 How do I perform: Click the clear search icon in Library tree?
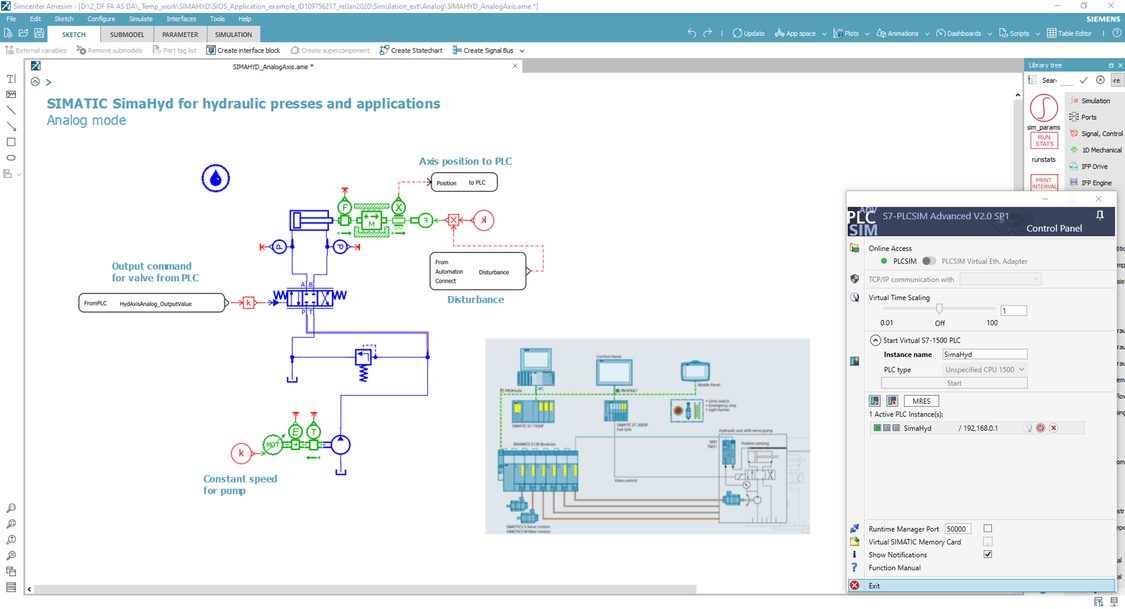pos(1100,80)
